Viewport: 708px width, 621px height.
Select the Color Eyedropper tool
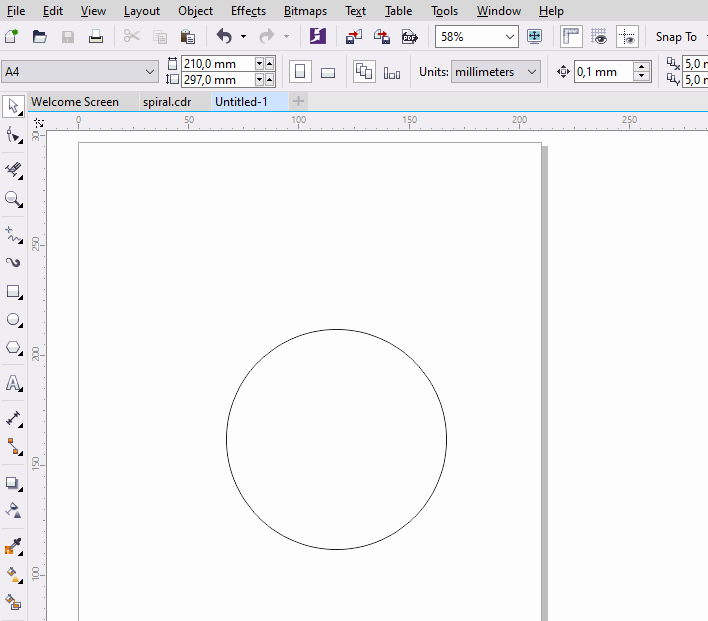click(13, 547)
